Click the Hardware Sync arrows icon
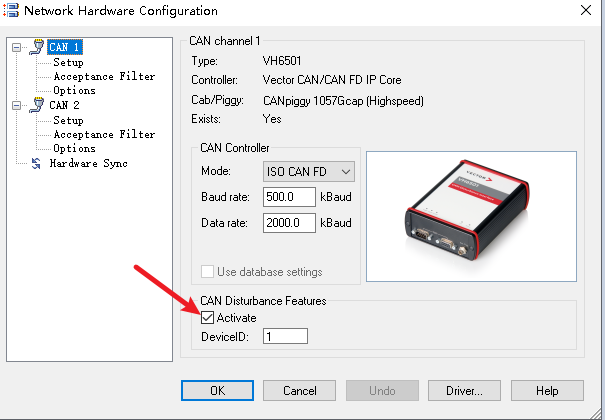This screenshot has width=605, height=420. 36,164
